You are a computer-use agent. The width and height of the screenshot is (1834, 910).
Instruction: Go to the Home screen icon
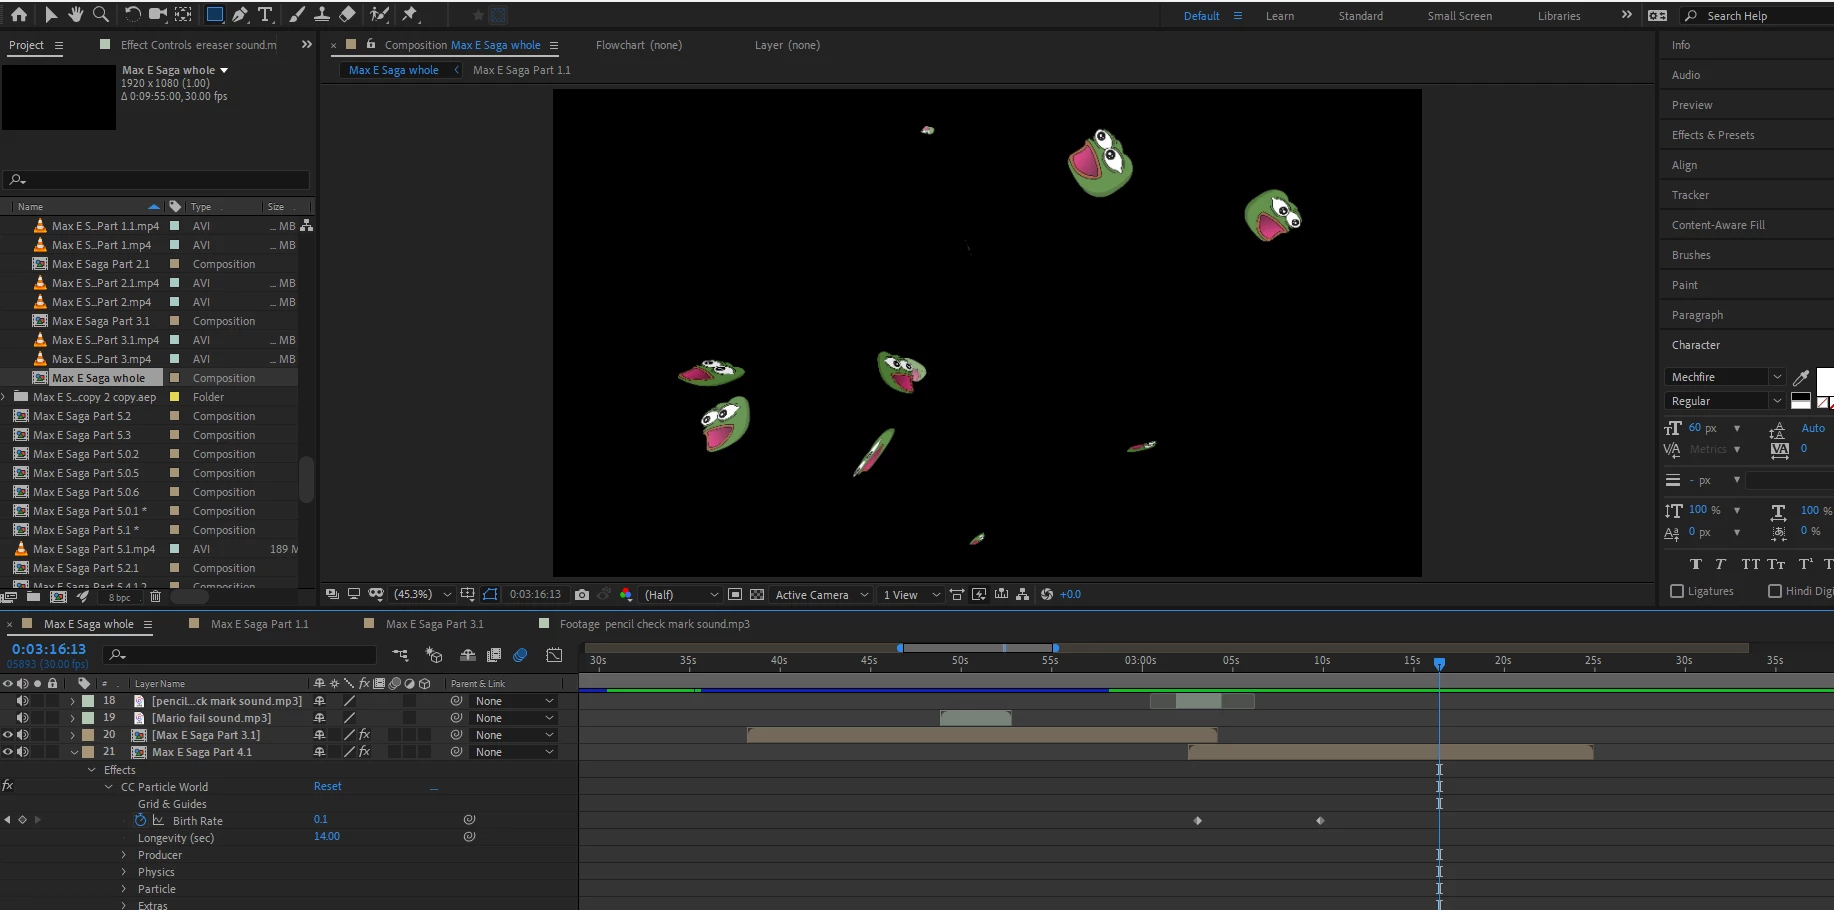pos(19,14)
